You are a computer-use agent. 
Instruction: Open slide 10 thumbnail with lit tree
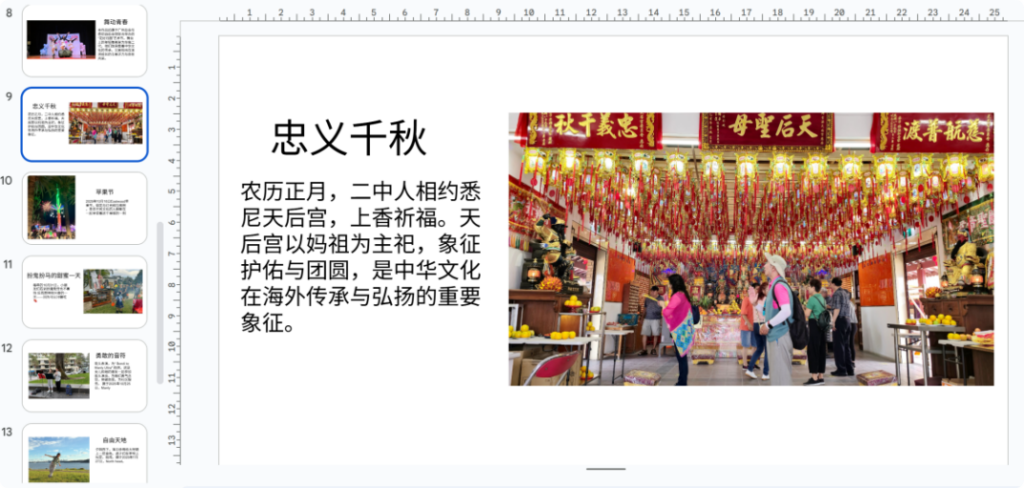[x=85, y=207]
